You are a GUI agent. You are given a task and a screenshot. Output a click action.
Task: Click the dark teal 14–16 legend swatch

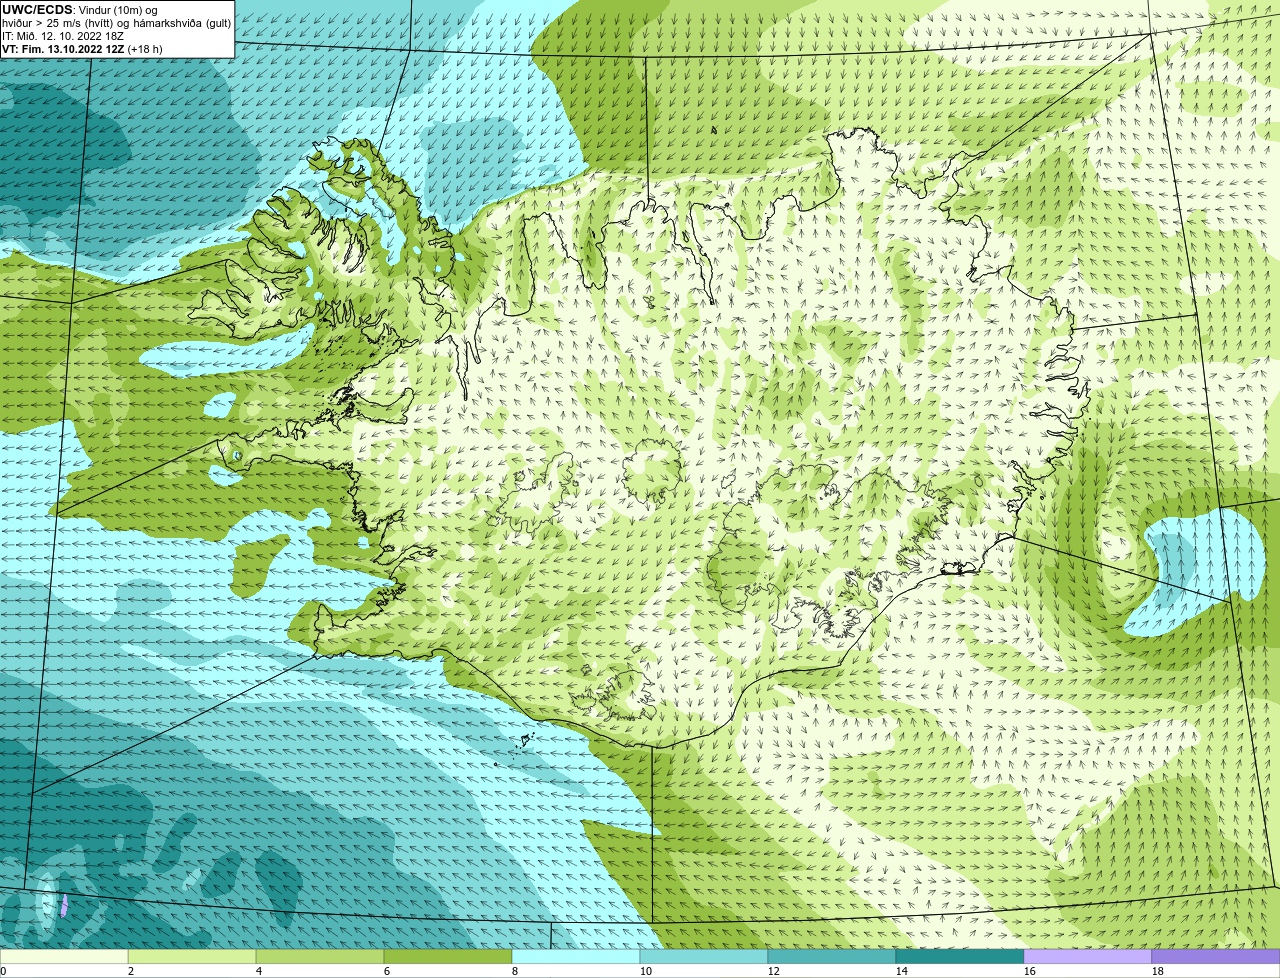coord(960,957)
